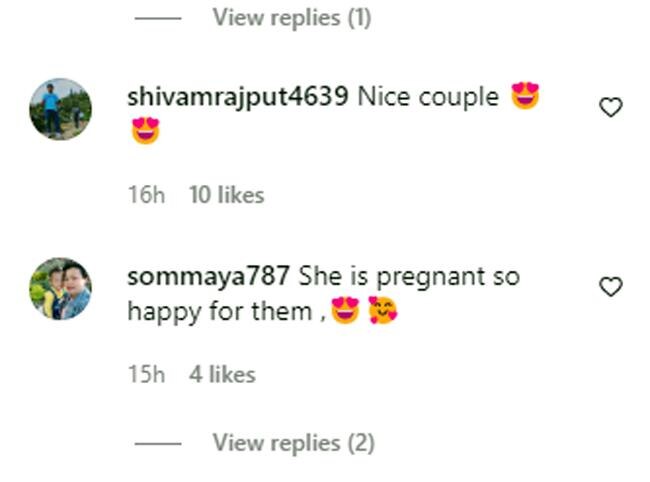Open shivamrajput4639's profile picture

click(x=61, y=109)
